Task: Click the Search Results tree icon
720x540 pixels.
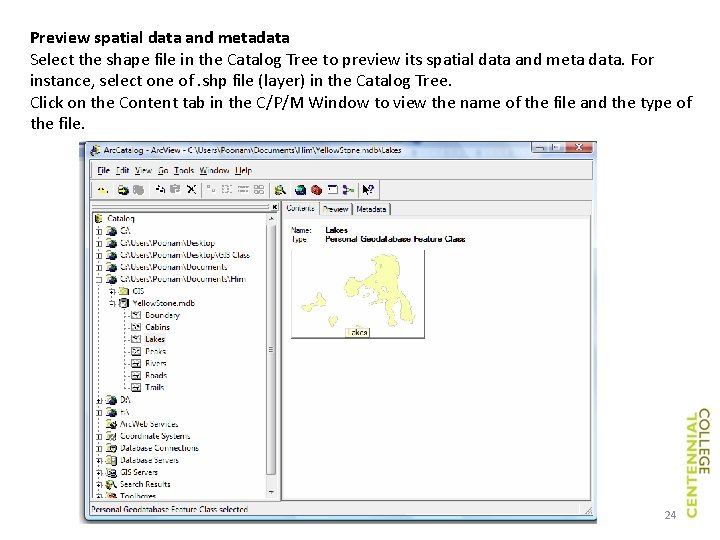Action: coord(111,484)
